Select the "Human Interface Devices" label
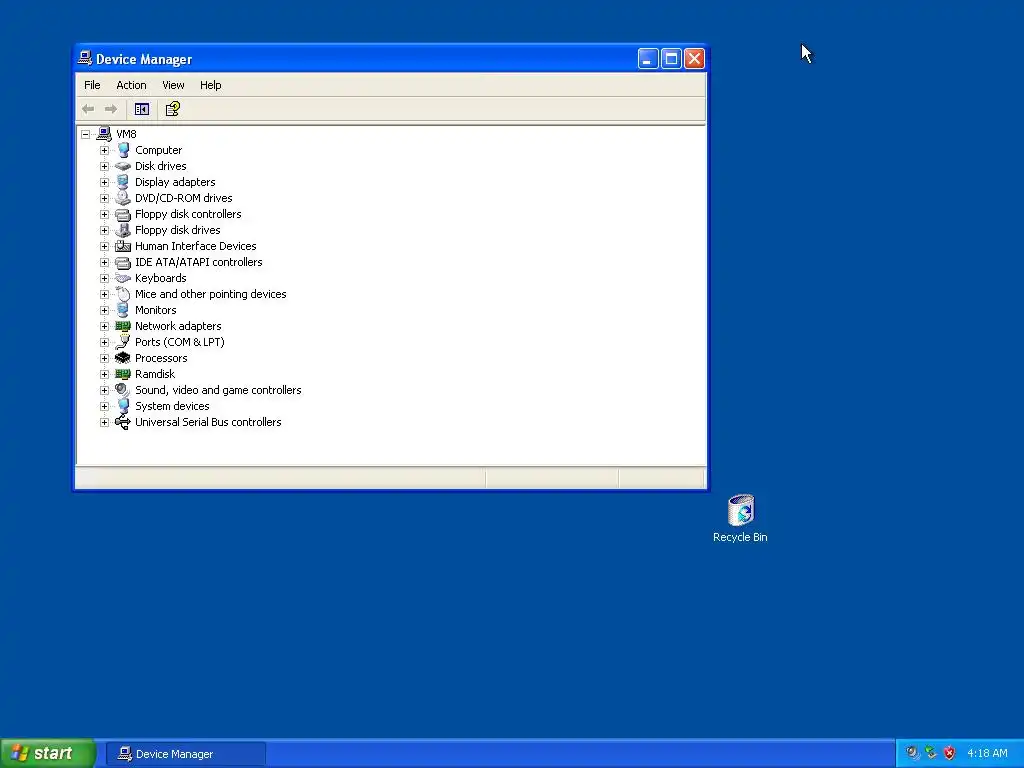The image size is (1024, 768). (195, 246)
